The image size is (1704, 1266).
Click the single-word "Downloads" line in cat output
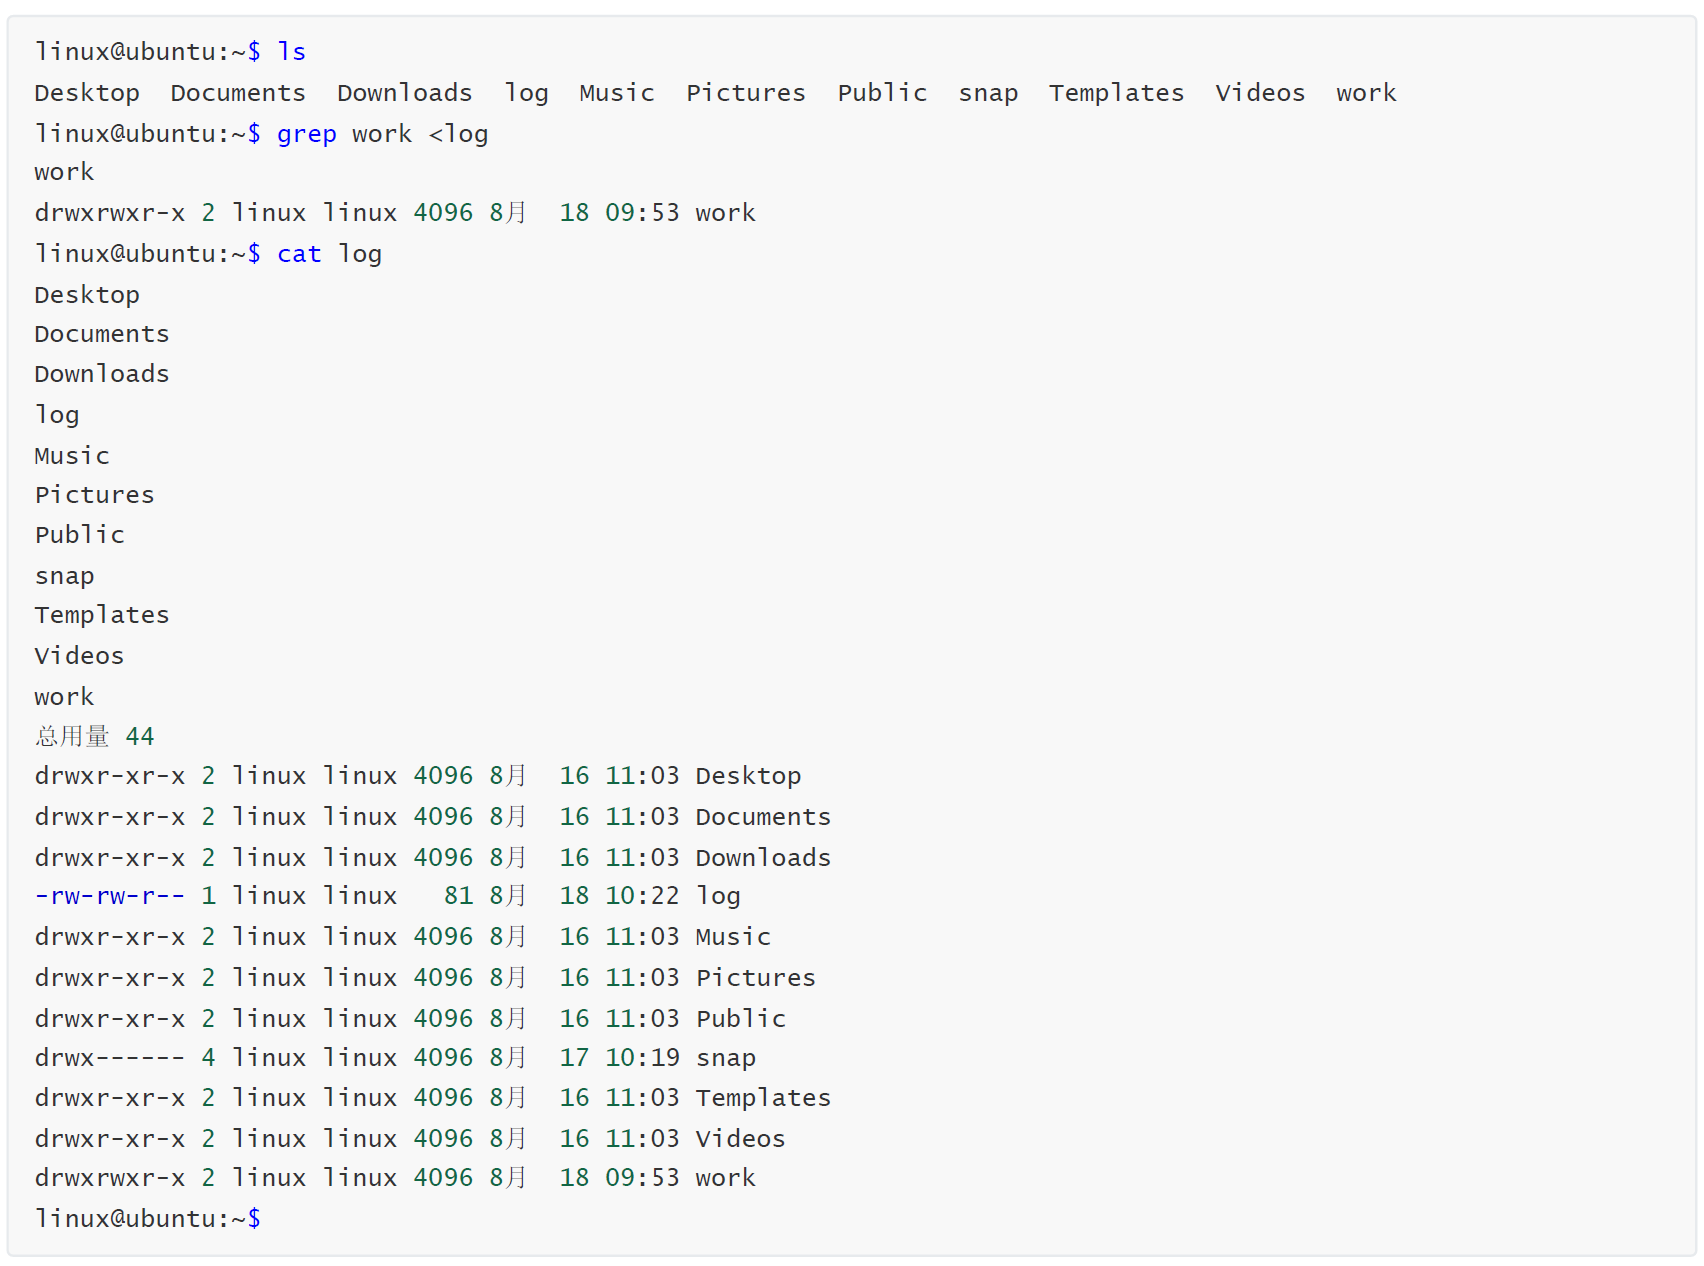[102, 374]
